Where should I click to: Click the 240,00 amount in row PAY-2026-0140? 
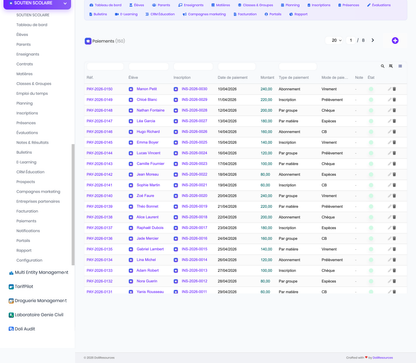[x=266, y=196]
